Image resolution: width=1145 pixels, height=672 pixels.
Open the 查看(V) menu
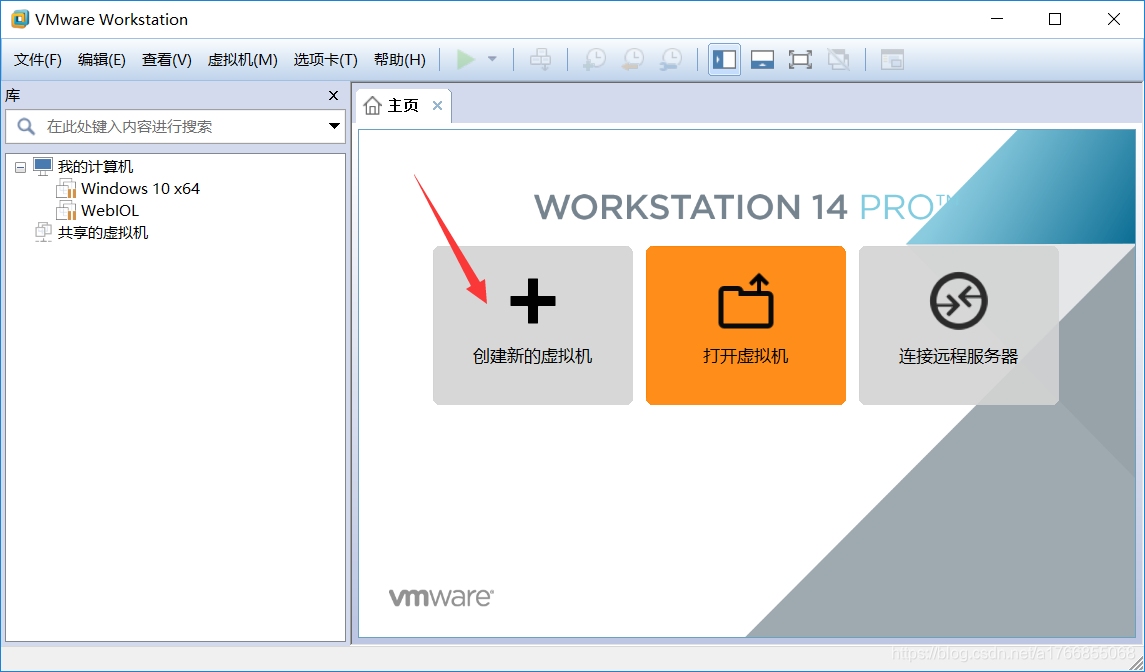[x=166, y=60]
